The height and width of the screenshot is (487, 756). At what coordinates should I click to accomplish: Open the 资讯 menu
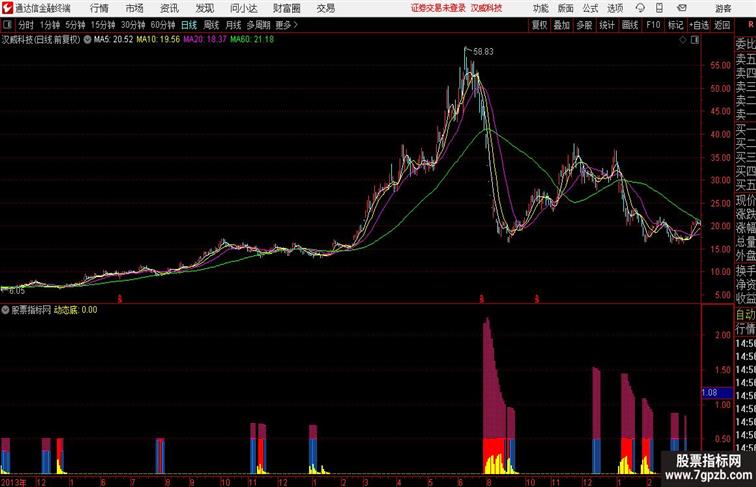169,8
